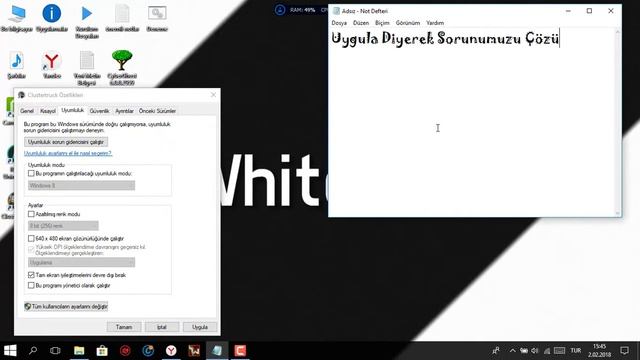640x360 pixels.
Task: Click the Windows Start button
Action: (10, 351)
